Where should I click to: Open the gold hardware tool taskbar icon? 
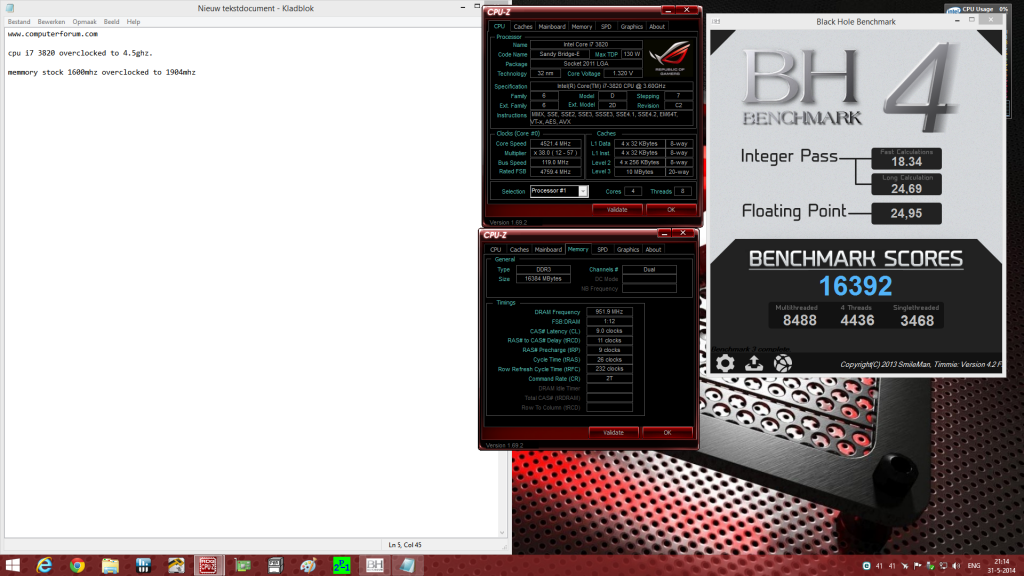pos(176,565)
